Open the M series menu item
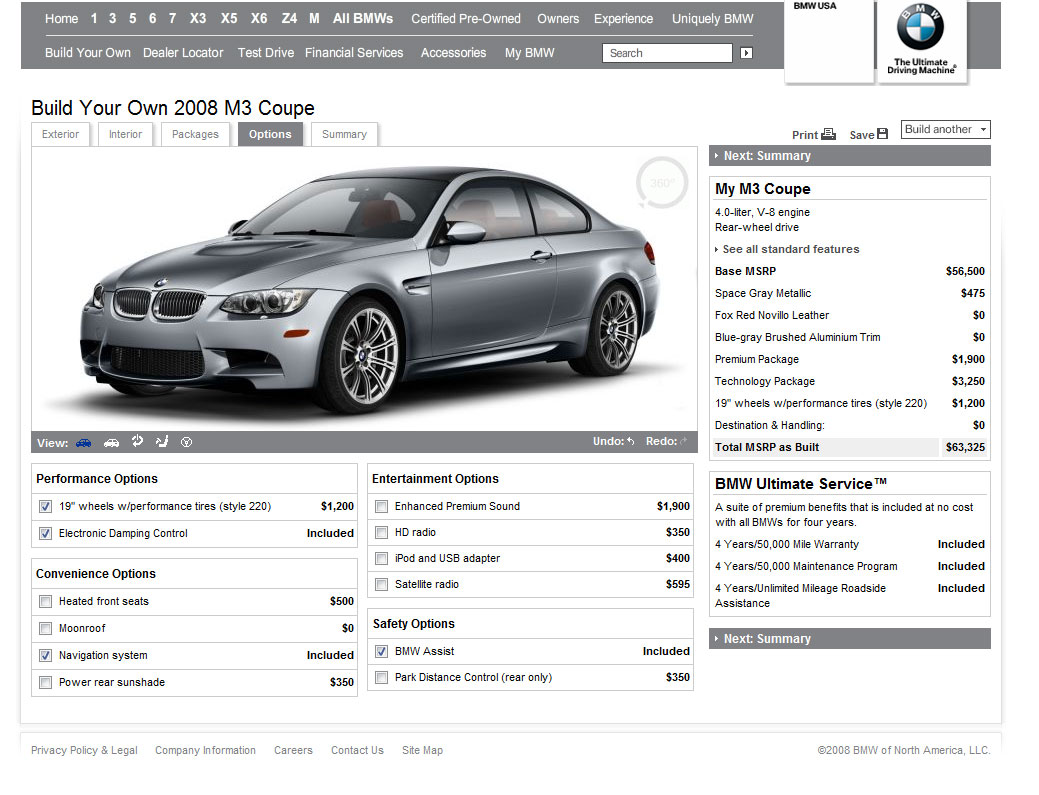 [314, 19]
